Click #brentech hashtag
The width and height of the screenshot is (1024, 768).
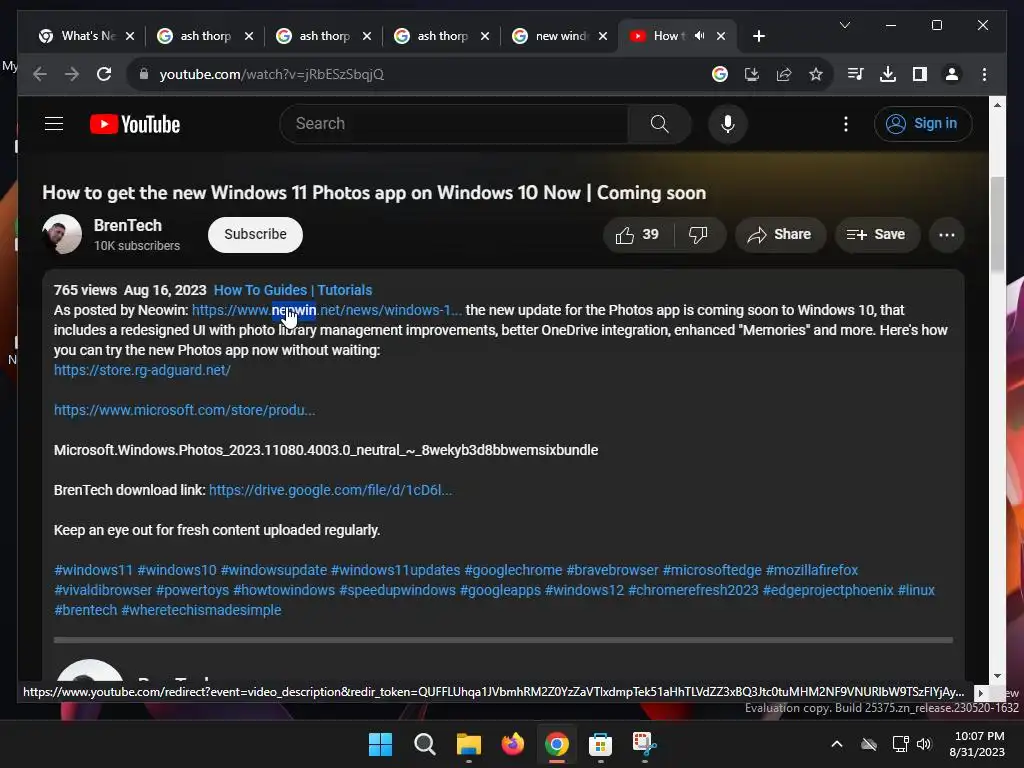tap(86, 610)
